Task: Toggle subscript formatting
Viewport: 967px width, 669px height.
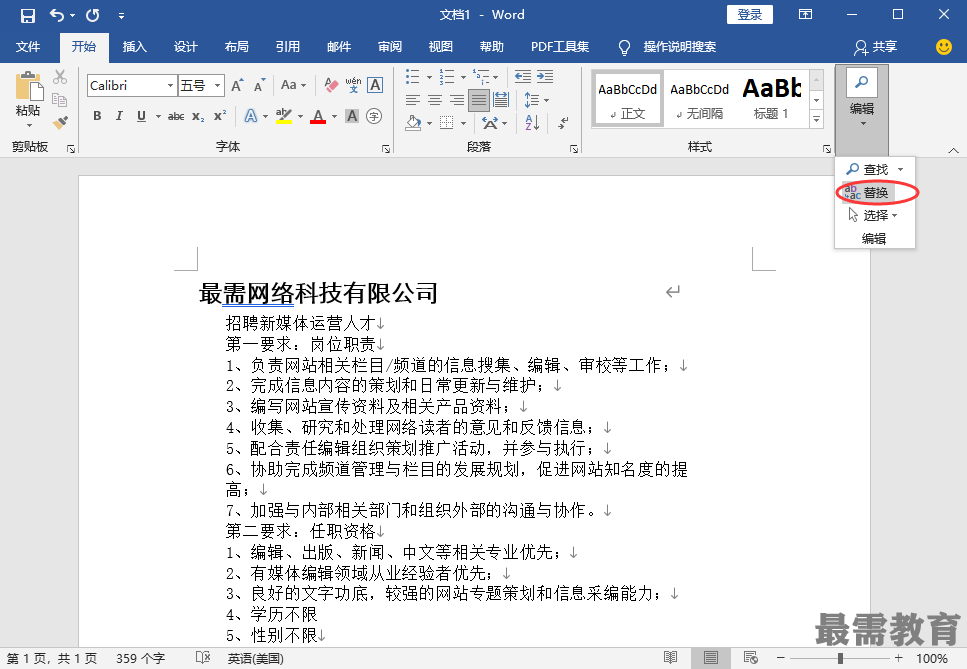Action: coord(198,116)
